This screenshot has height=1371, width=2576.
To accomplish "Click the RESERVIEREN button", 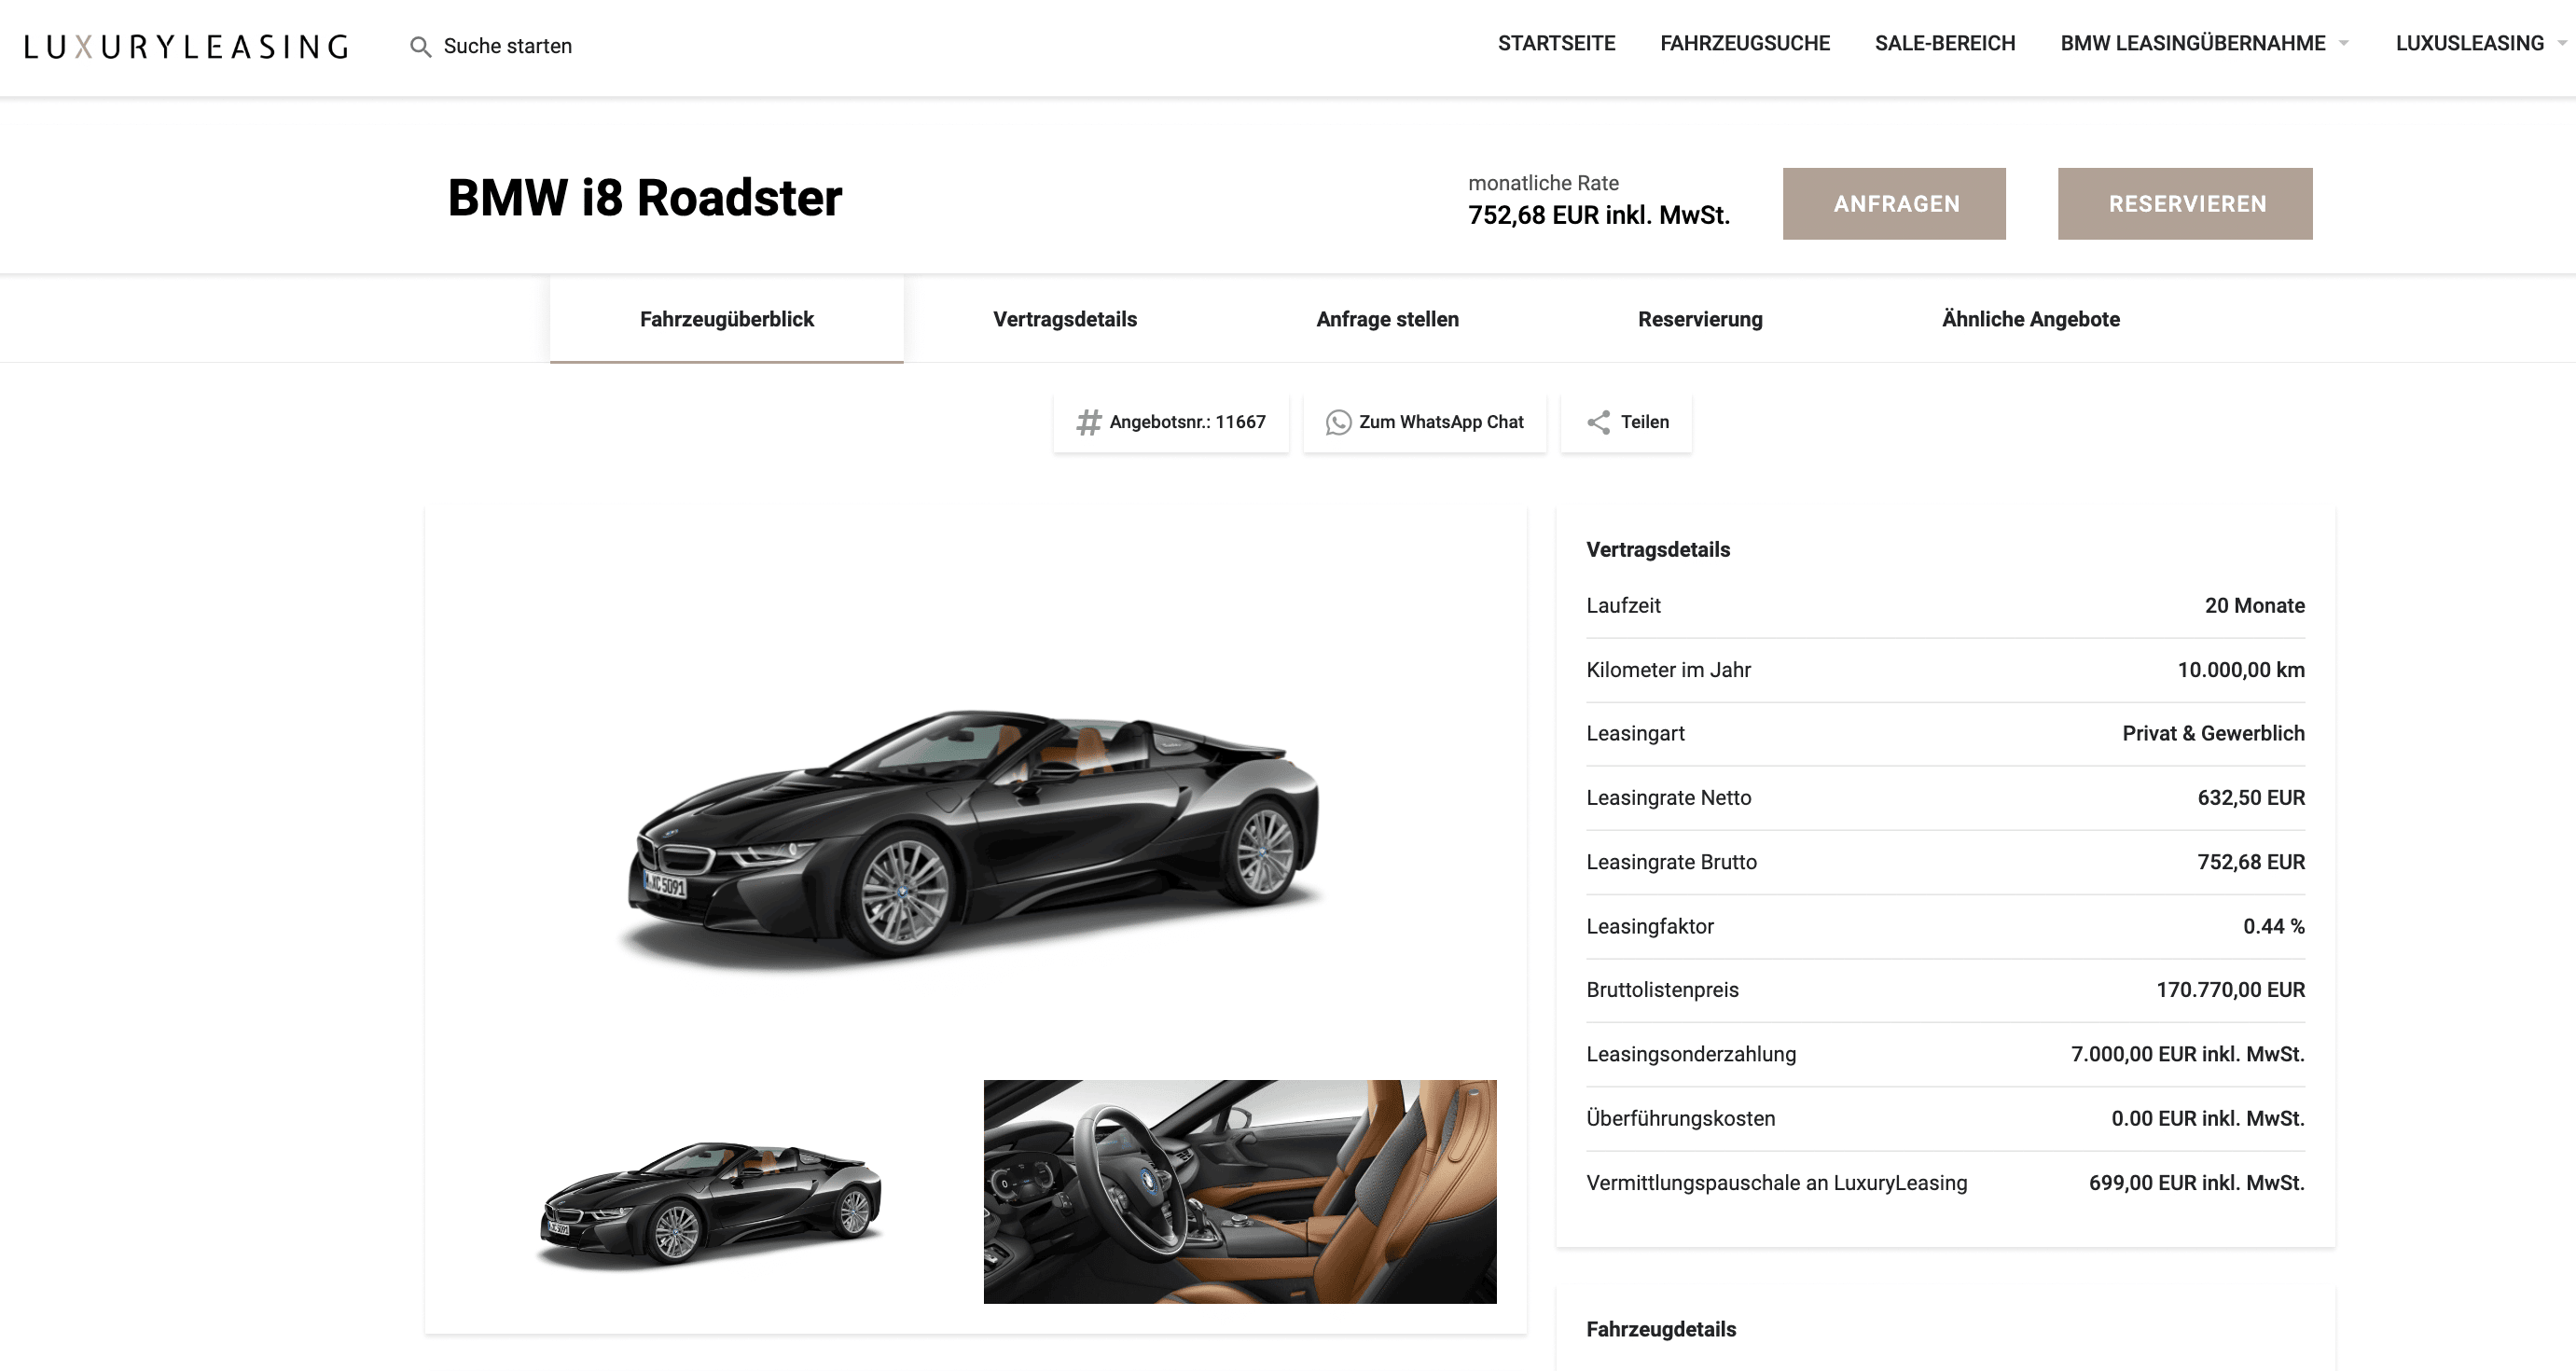I will coord(2185,203).
